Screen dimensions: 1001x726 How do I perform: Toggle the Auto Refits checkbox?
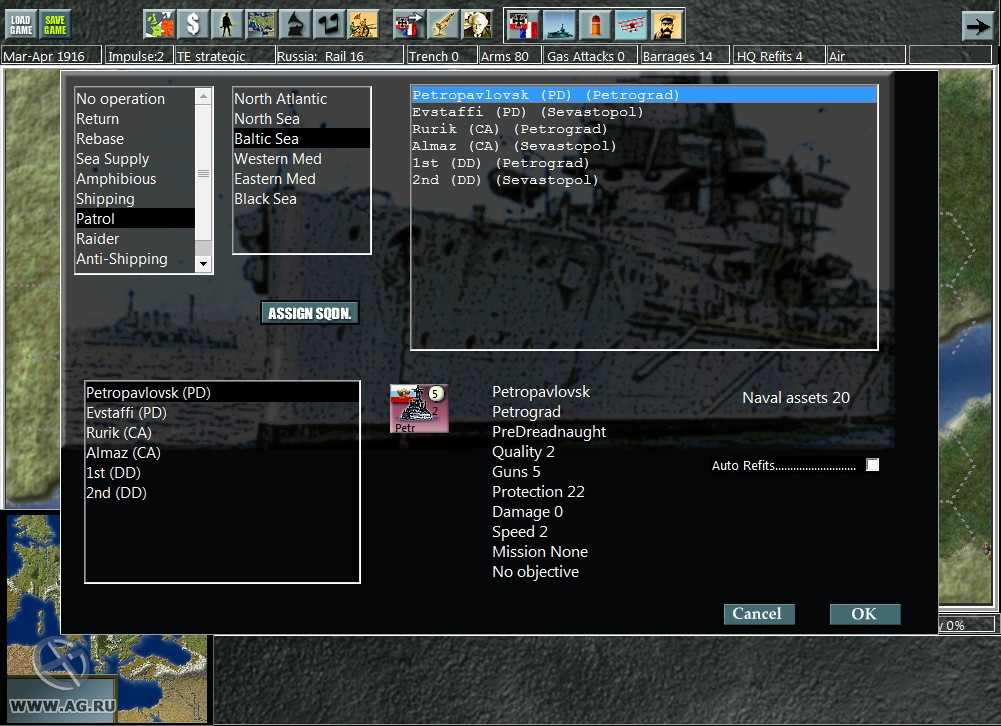pyautogui.click(x=873, y=465)
